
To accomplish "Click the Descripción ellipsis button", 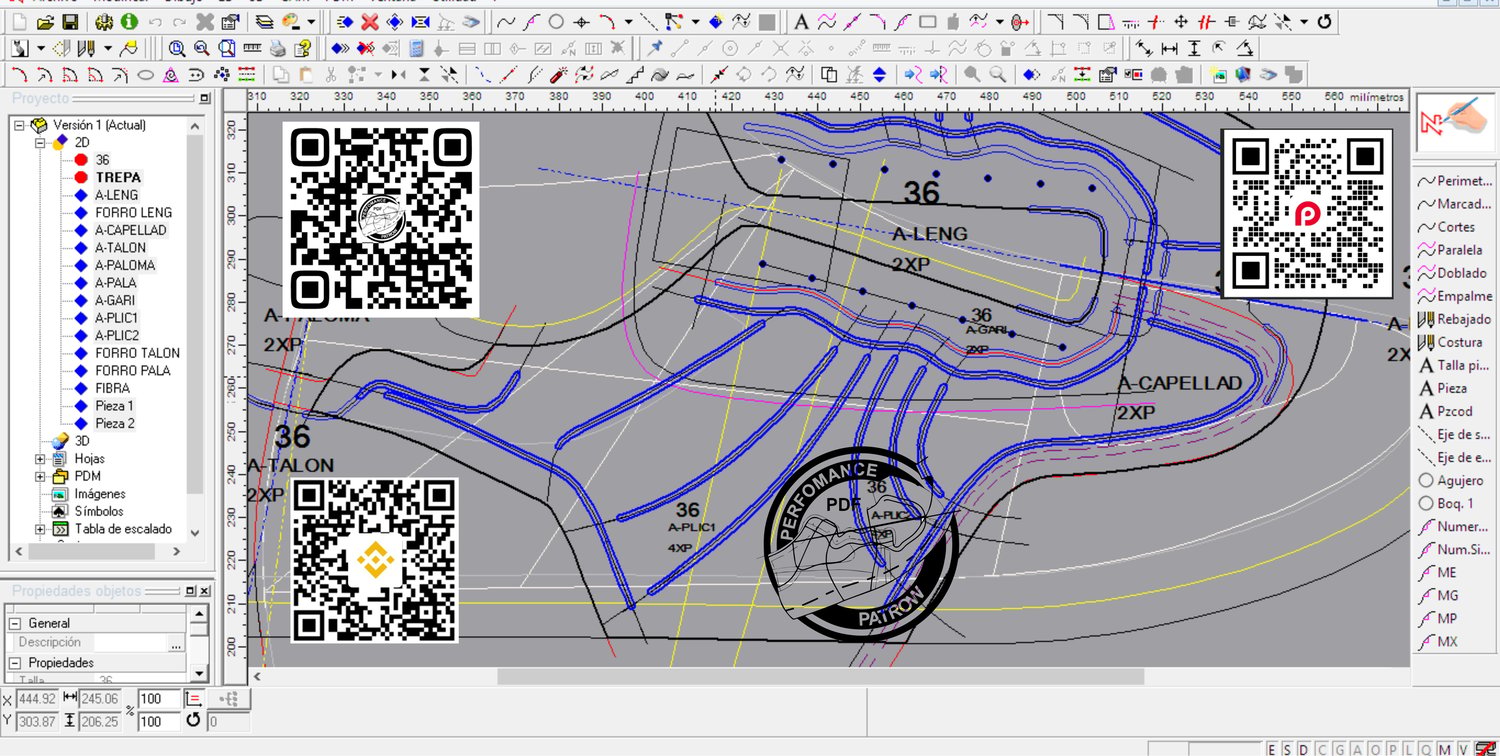I will pyautogui.click(x=176, y=643).
